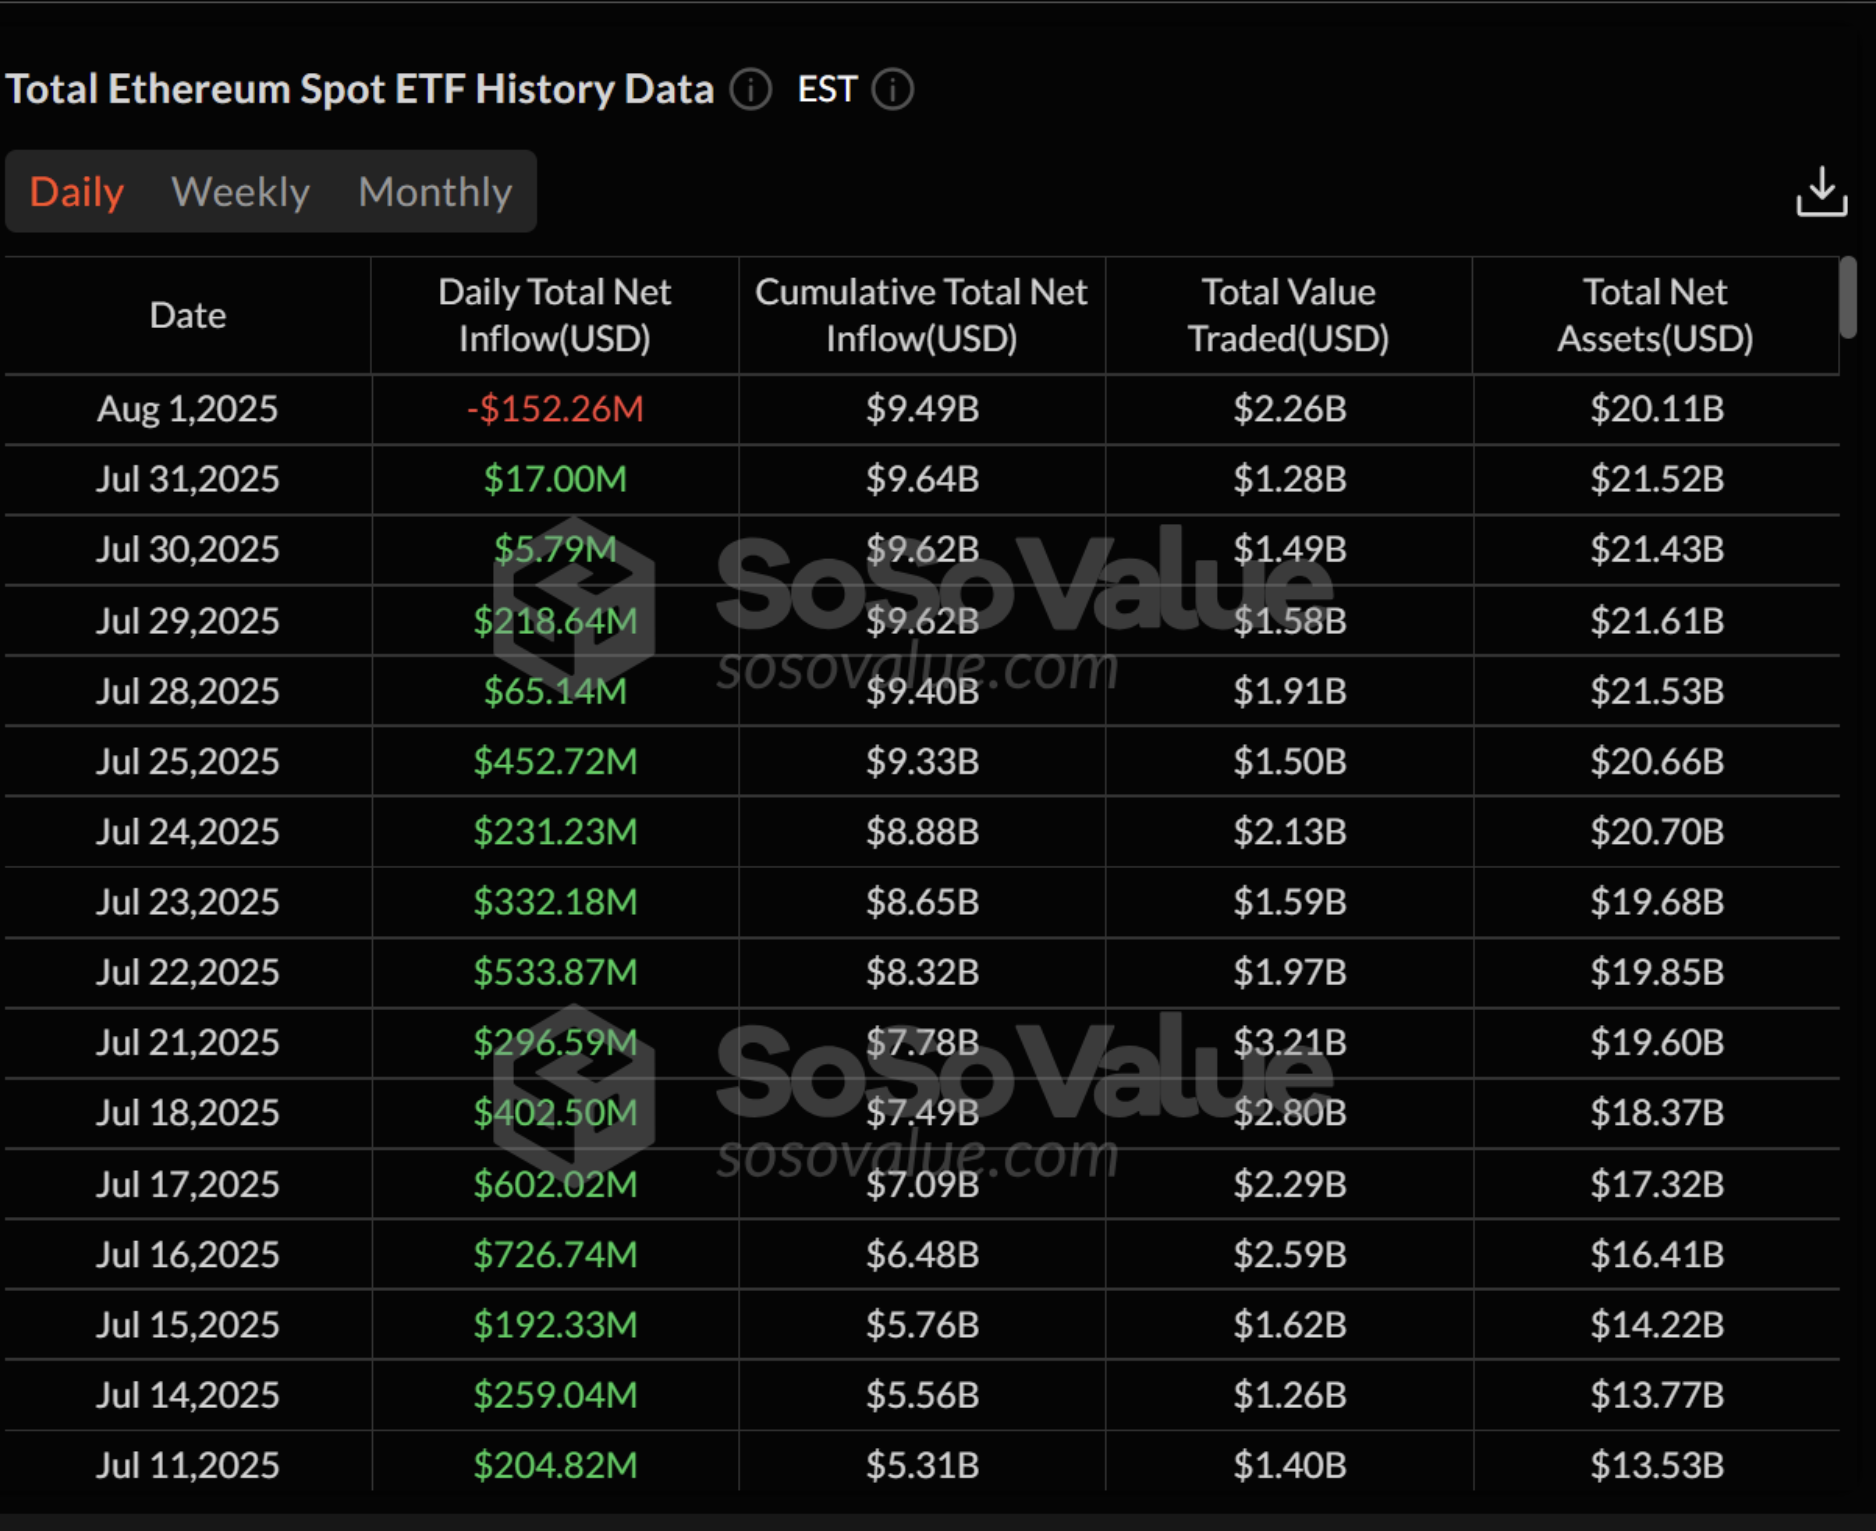Switch to the Monthly tab
Image resolution: width=1876 pixels, height=1531 pixels.
435,192
